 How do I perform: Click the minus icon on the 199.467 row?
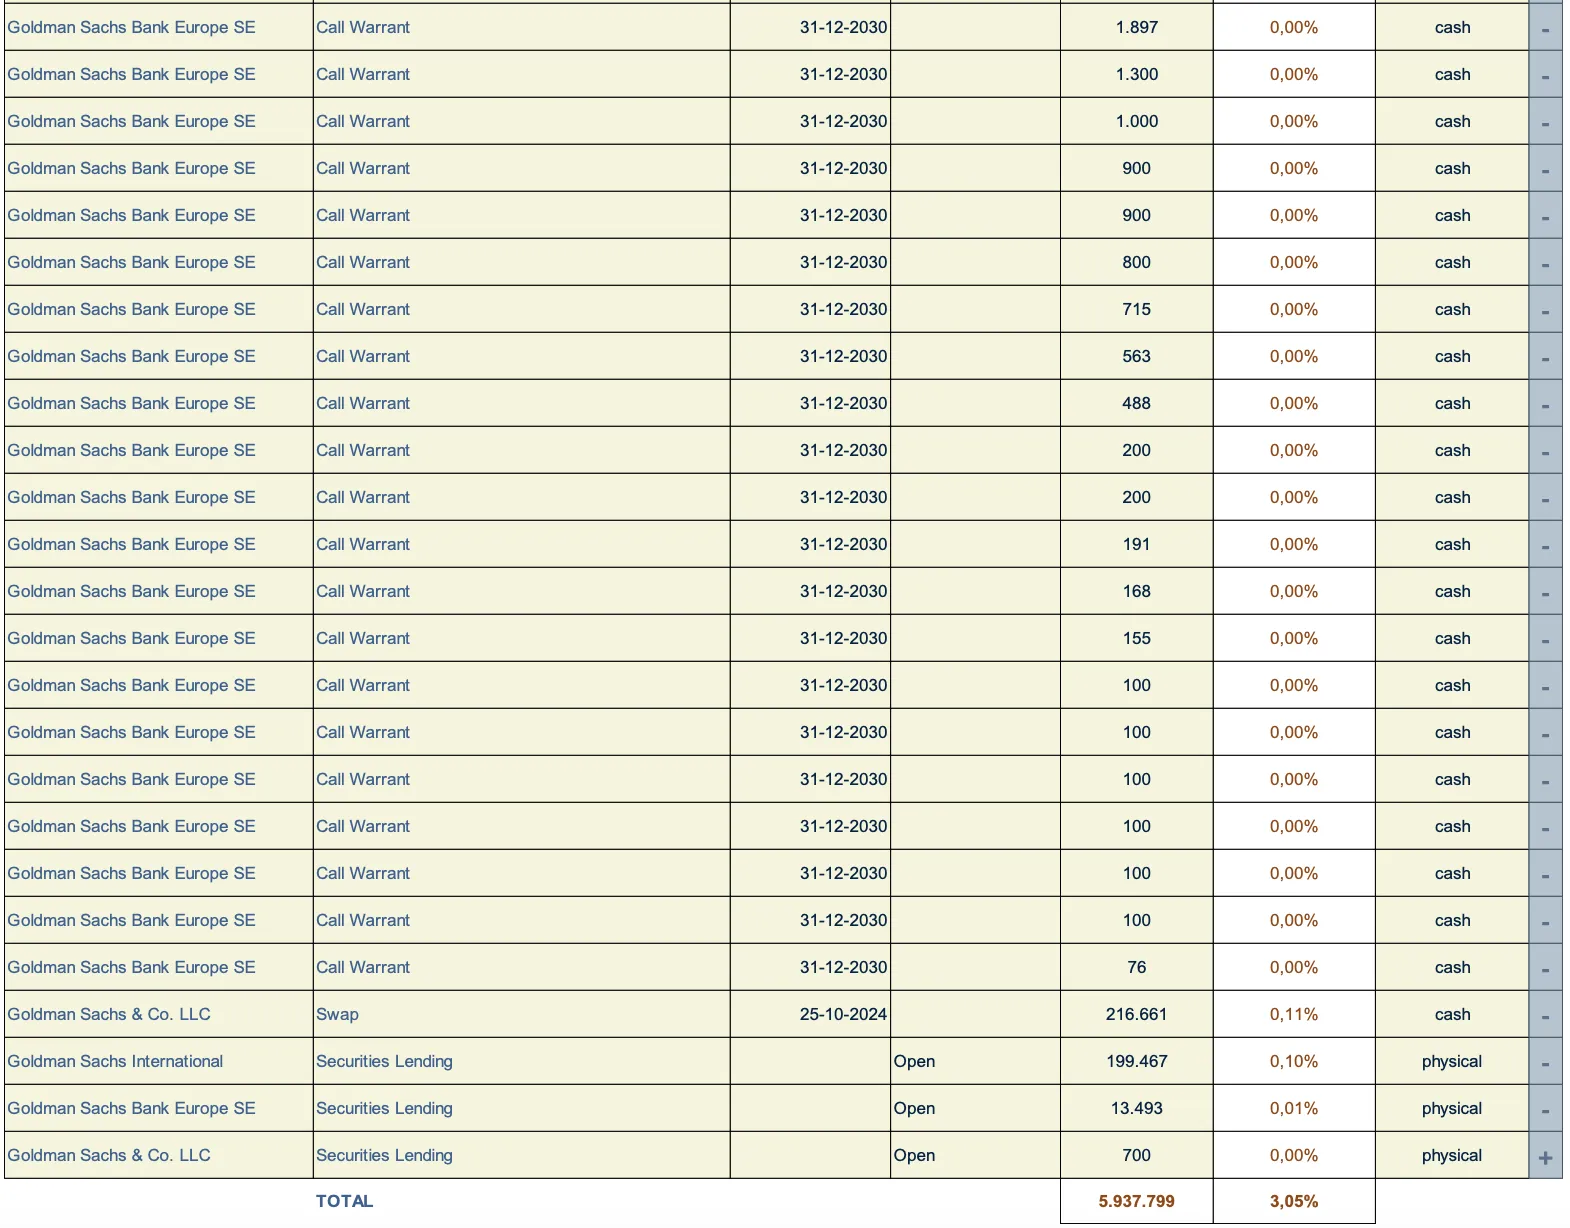point(1545,1062)
